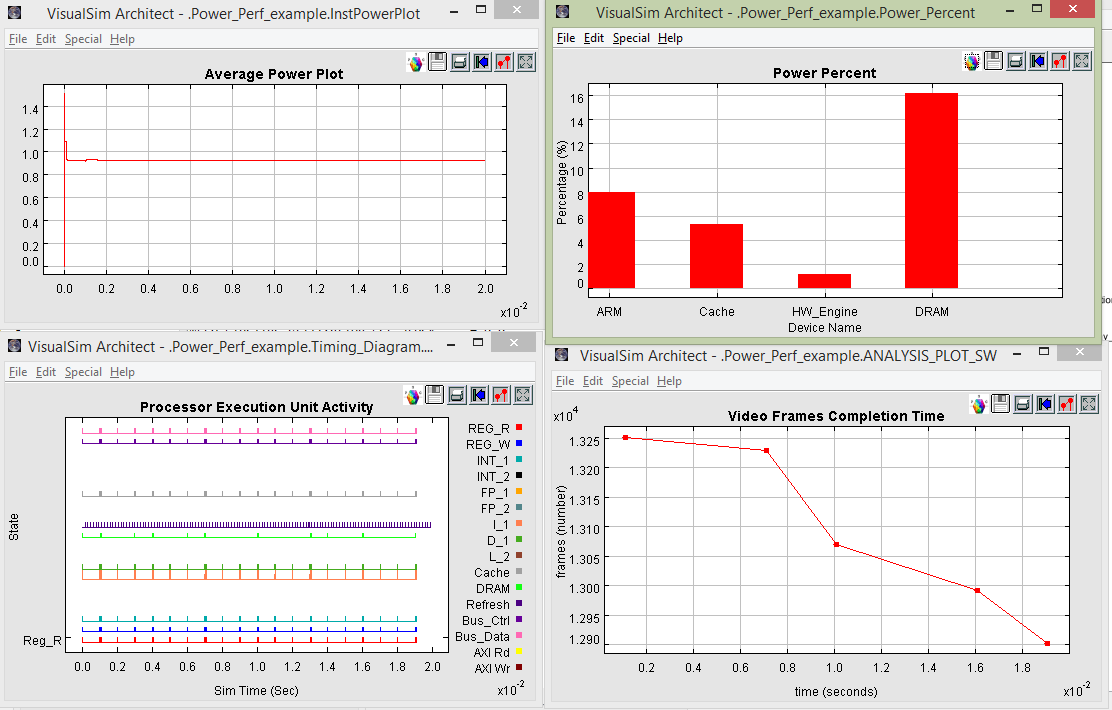Open Help menu in InstPowerPlot window
This screenshot has width=1112, height=710.
122,39
